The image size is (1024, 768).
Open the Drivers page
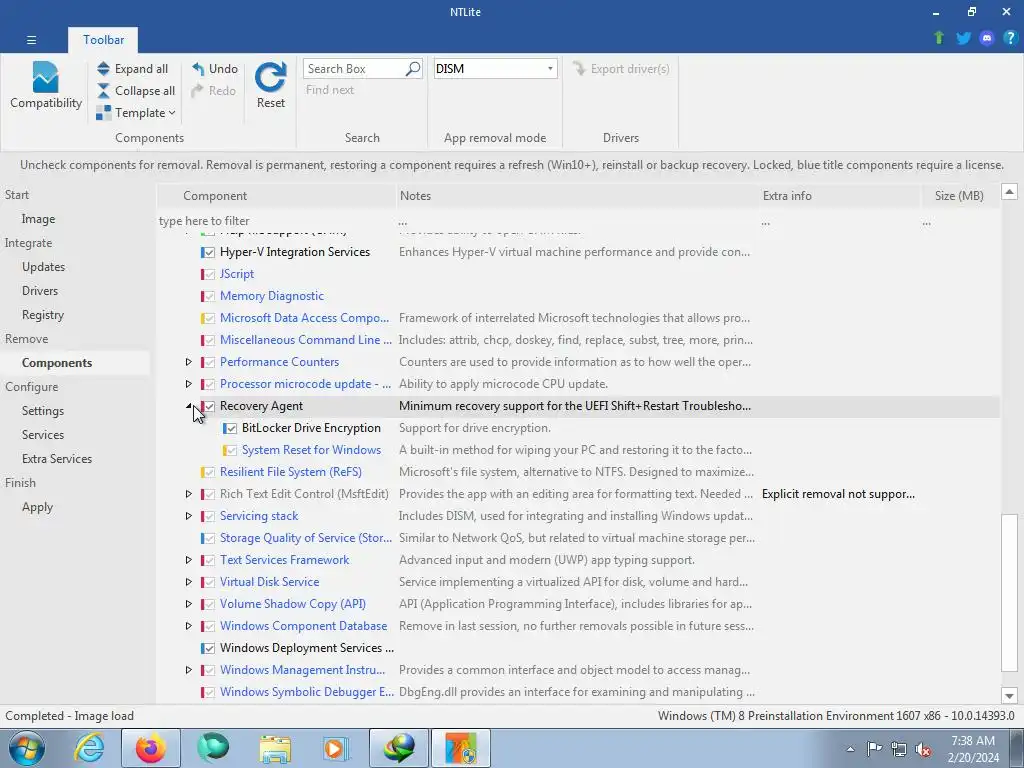(x=40, y=291)
